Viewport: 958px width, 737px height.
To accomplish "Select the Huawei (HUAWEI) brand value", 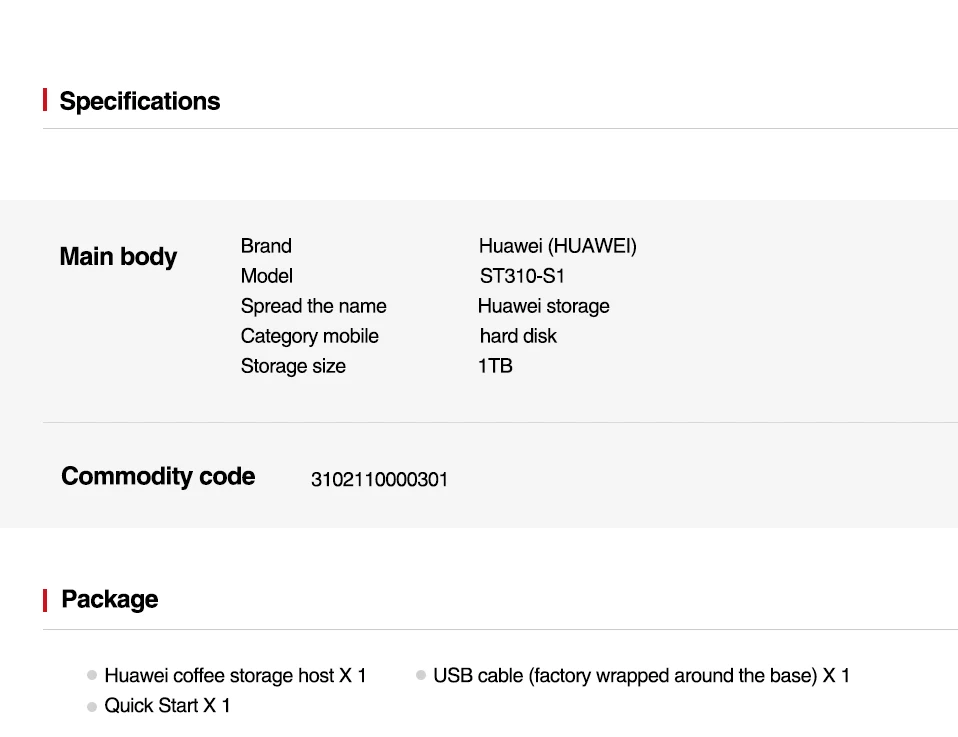I will (x=557, y=246).
